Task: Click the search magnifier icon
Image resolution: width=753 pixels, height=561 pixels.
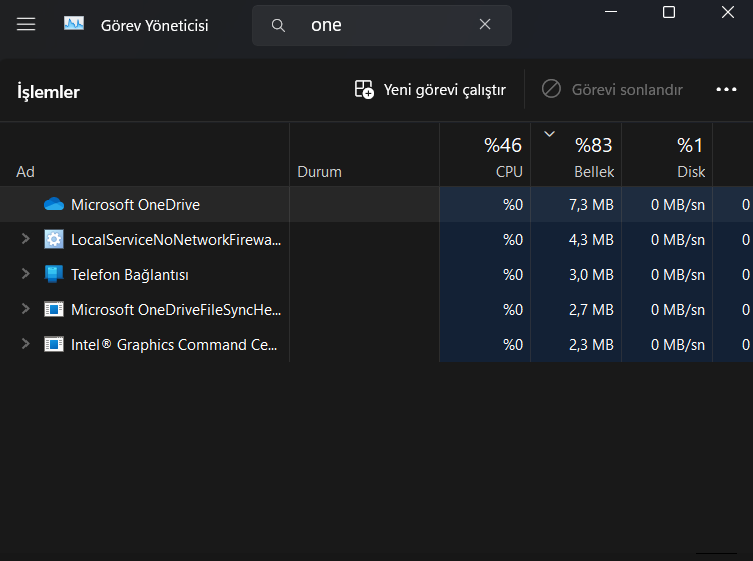Action: (x=278, y=25)
